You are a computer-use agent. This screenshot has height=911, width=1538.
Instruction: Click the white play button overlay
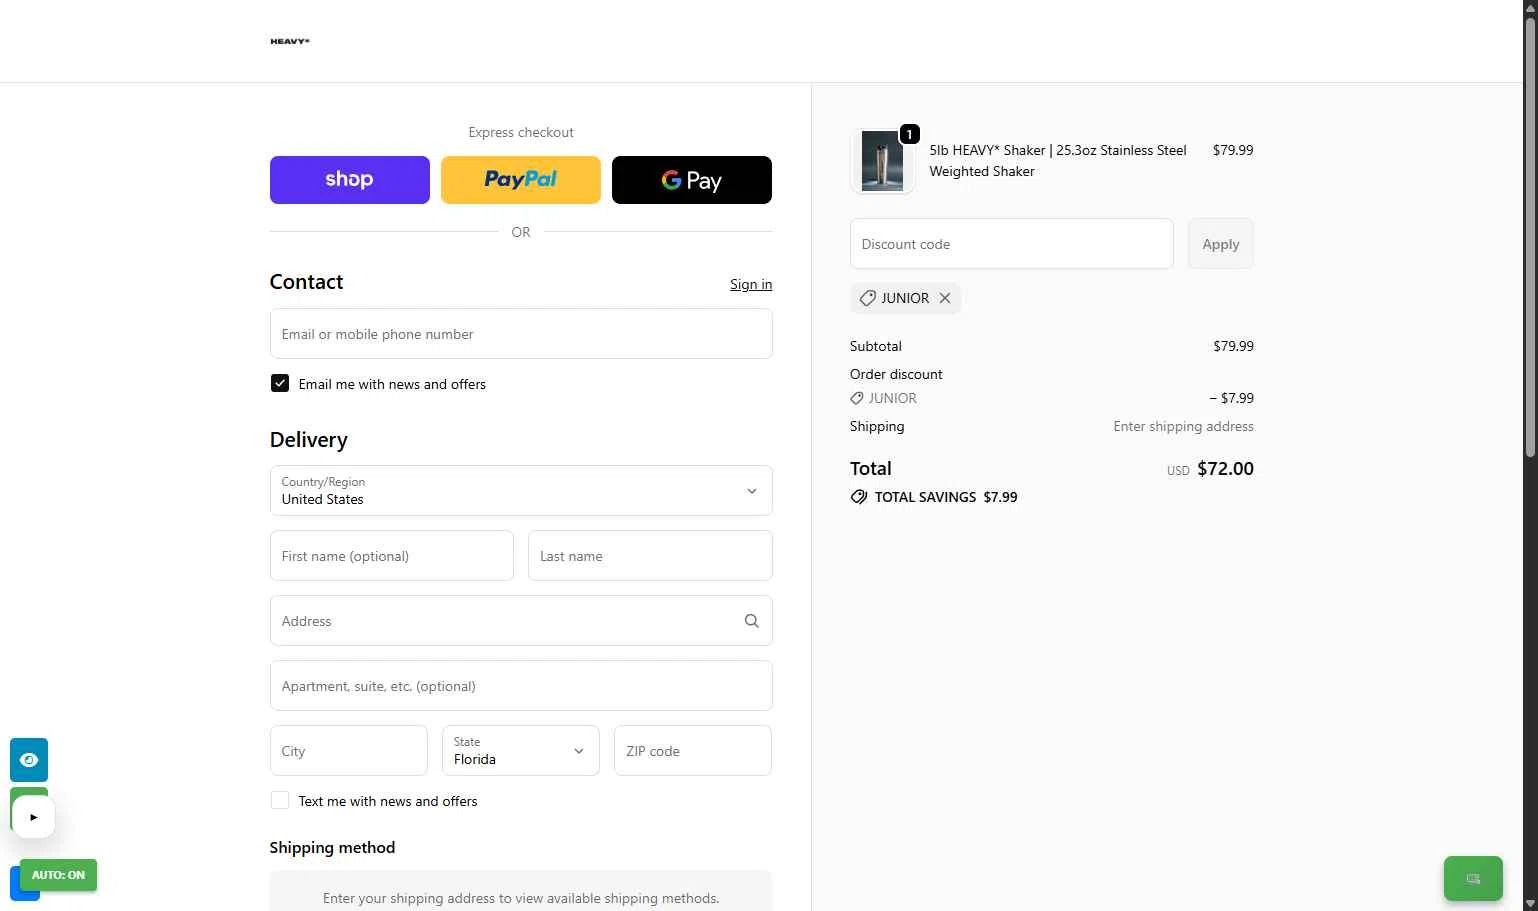pyautogui.click(x=33, y=817)
